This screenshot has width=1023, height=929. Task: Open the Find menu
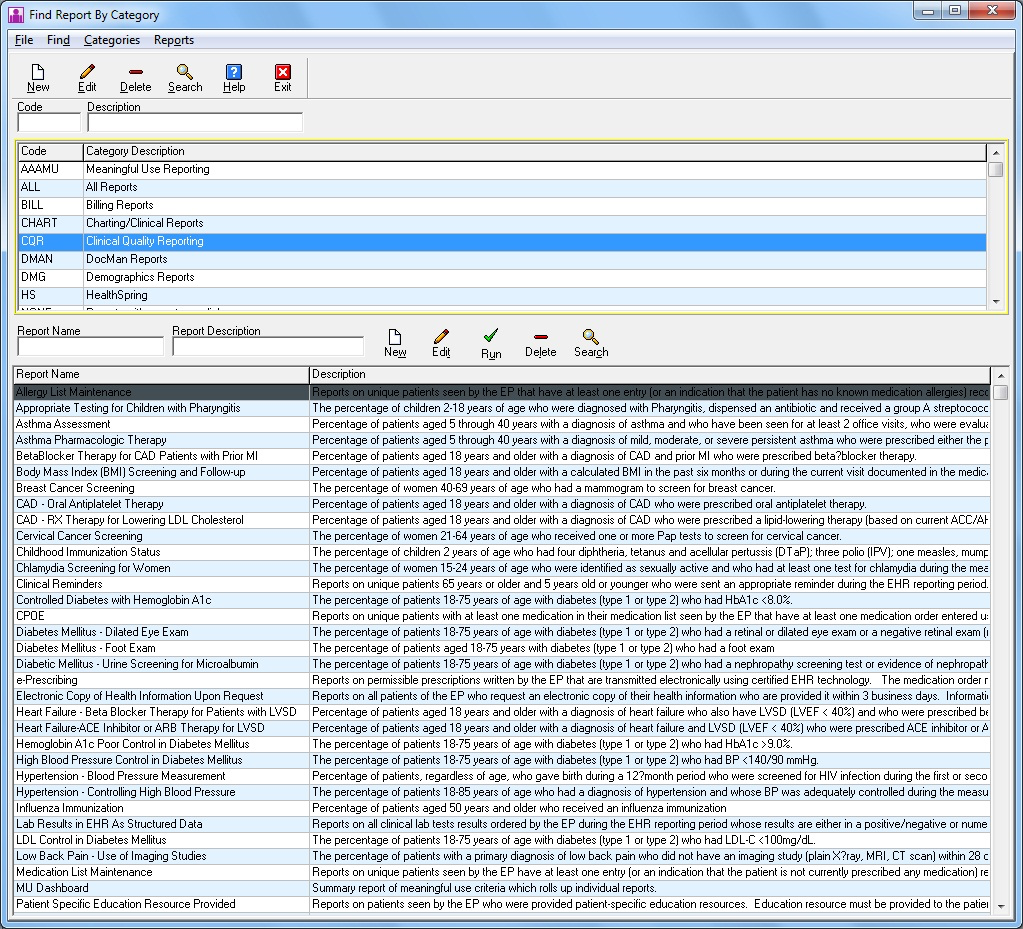point(58,40)
